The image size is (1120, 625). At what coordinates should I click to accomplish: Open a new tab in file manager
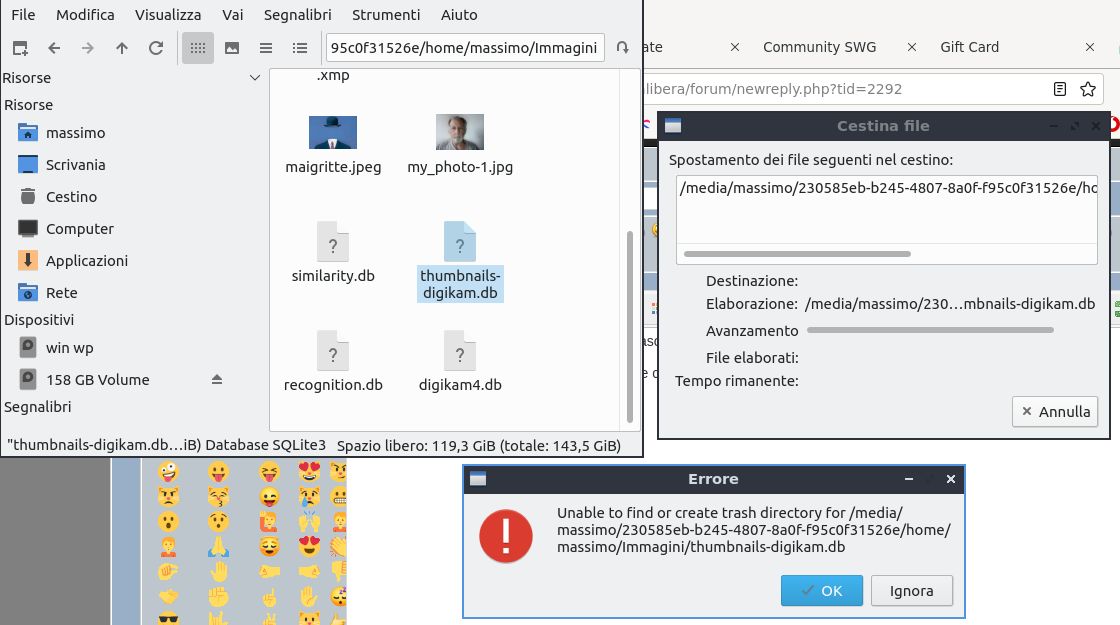pyautogui.click(x=20, y=48)
